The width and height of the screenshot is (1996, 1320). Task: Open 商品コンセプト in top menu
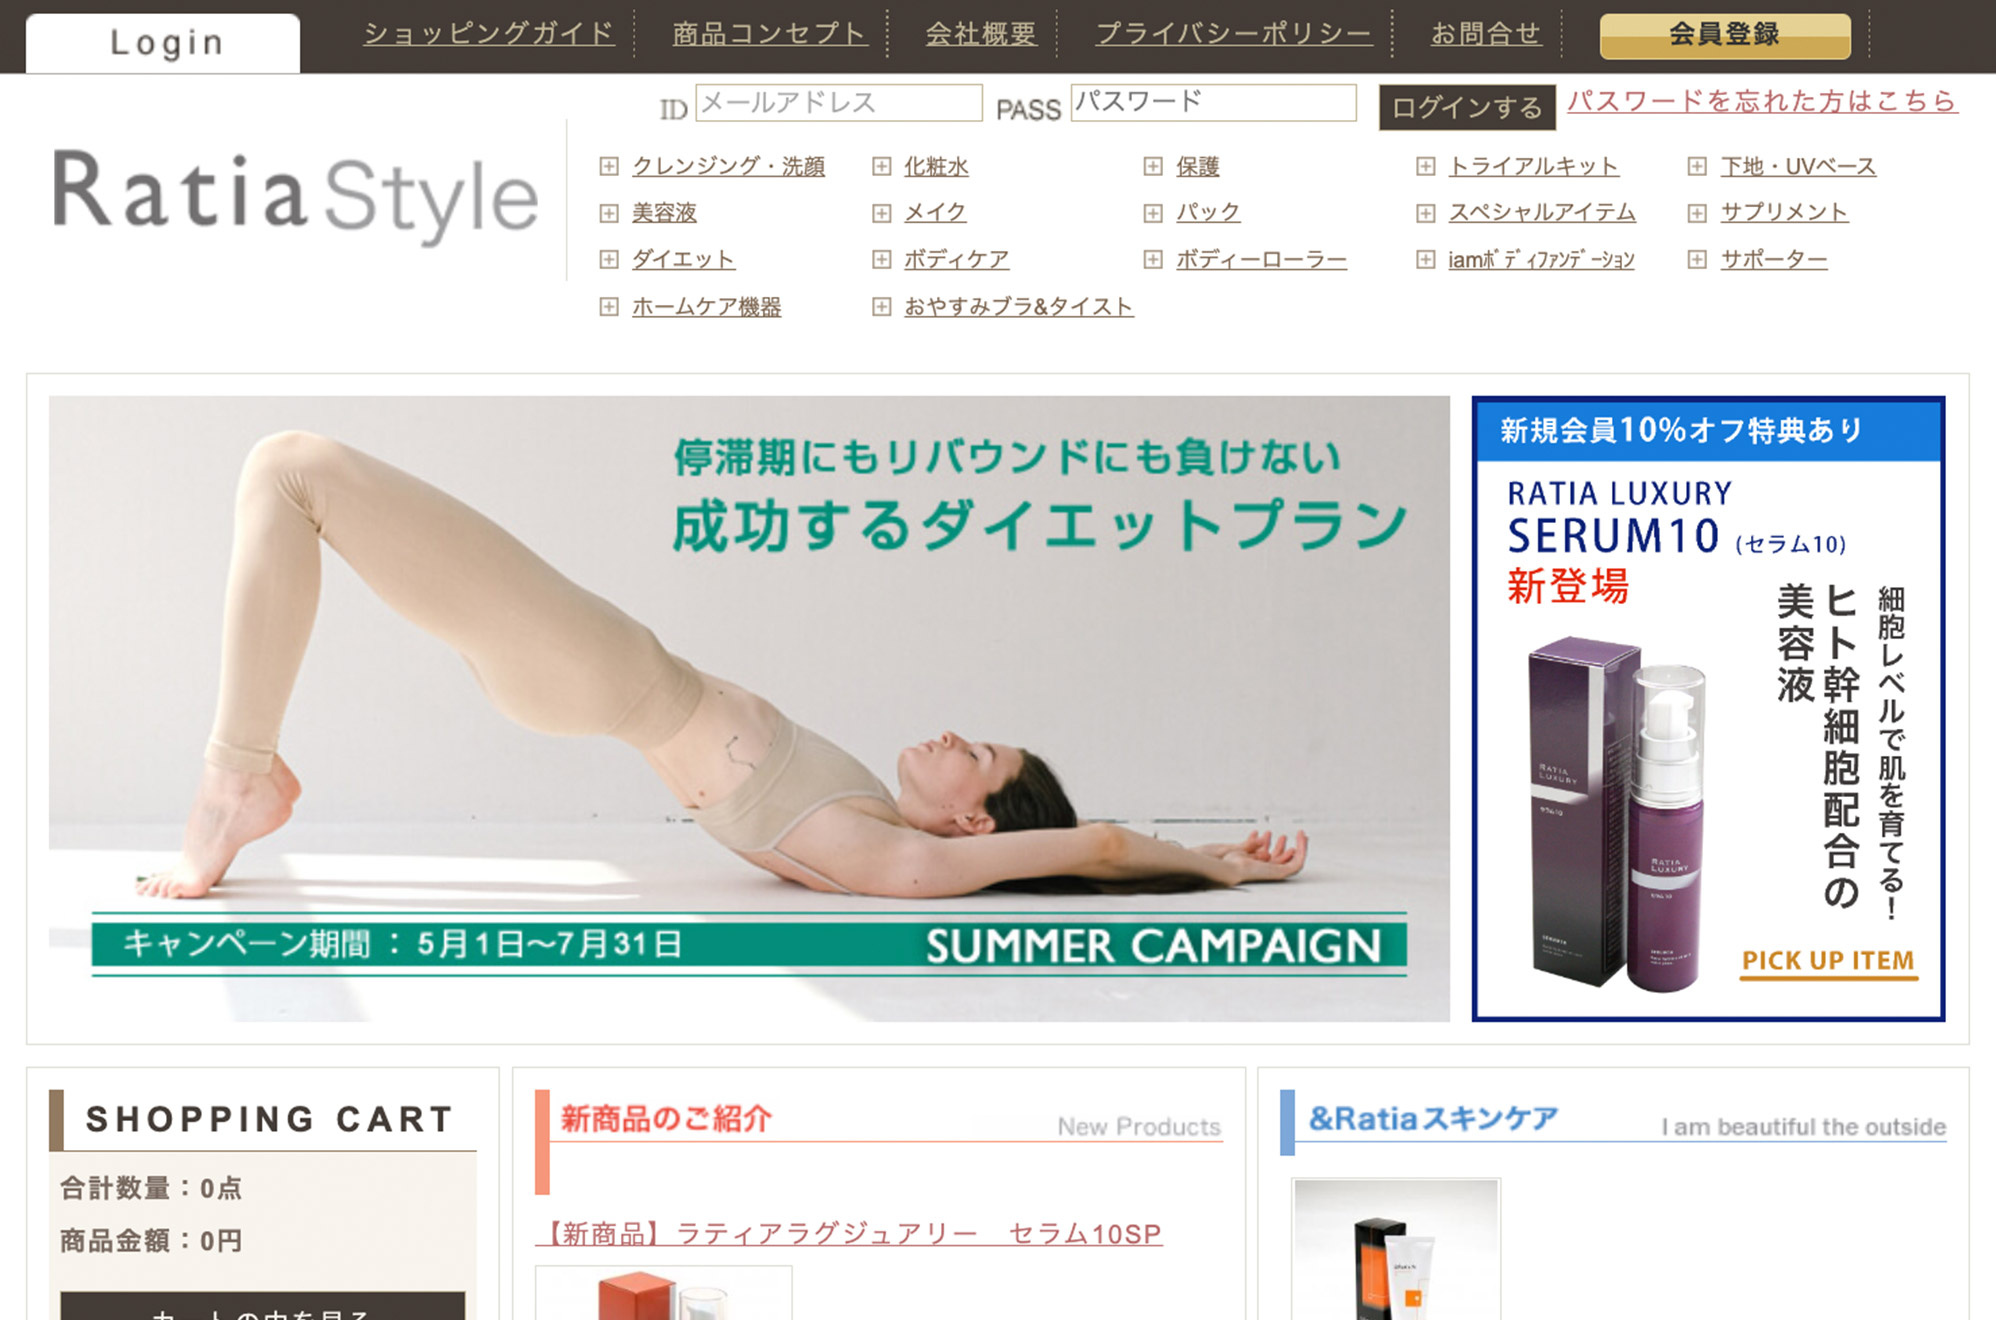[769, 34]
